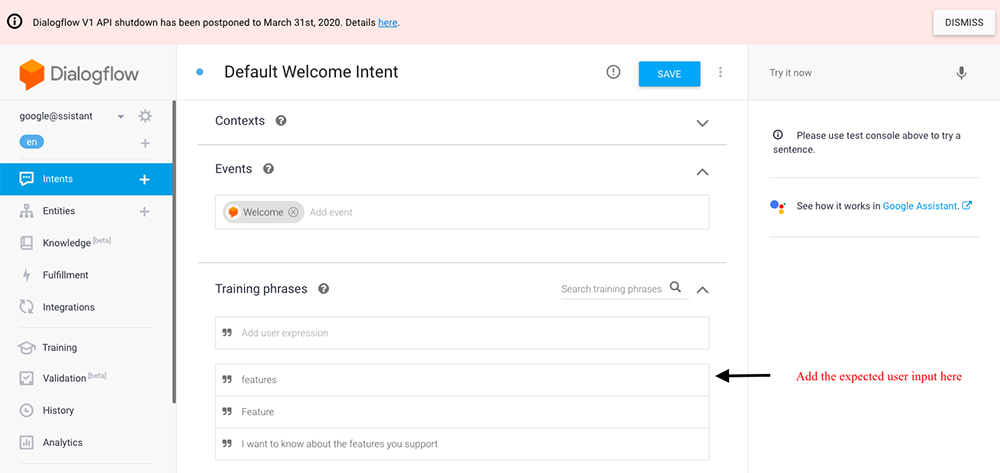Click the intent warning exclamation icon
Screen dimensions: 1000x473
tap(613, 72)
